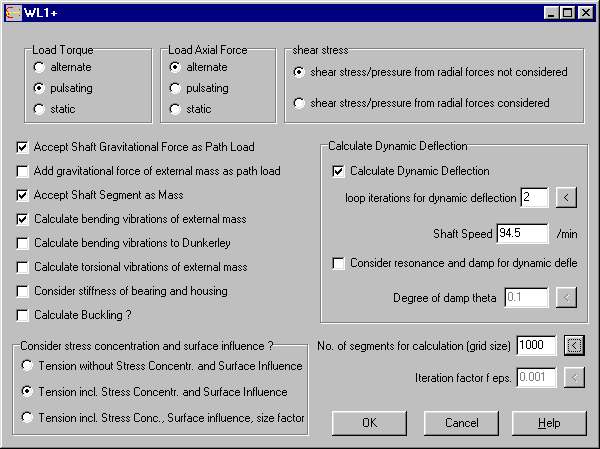600x449 pixels.
Task: Click the OK button
Action: (x=369, y=423)
